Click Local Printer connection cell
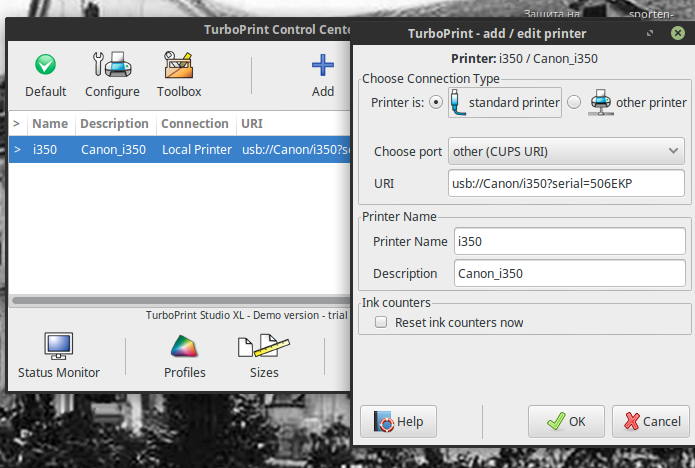Image resolution: width=695 pixels, height=468 pixels. point(197,149)
